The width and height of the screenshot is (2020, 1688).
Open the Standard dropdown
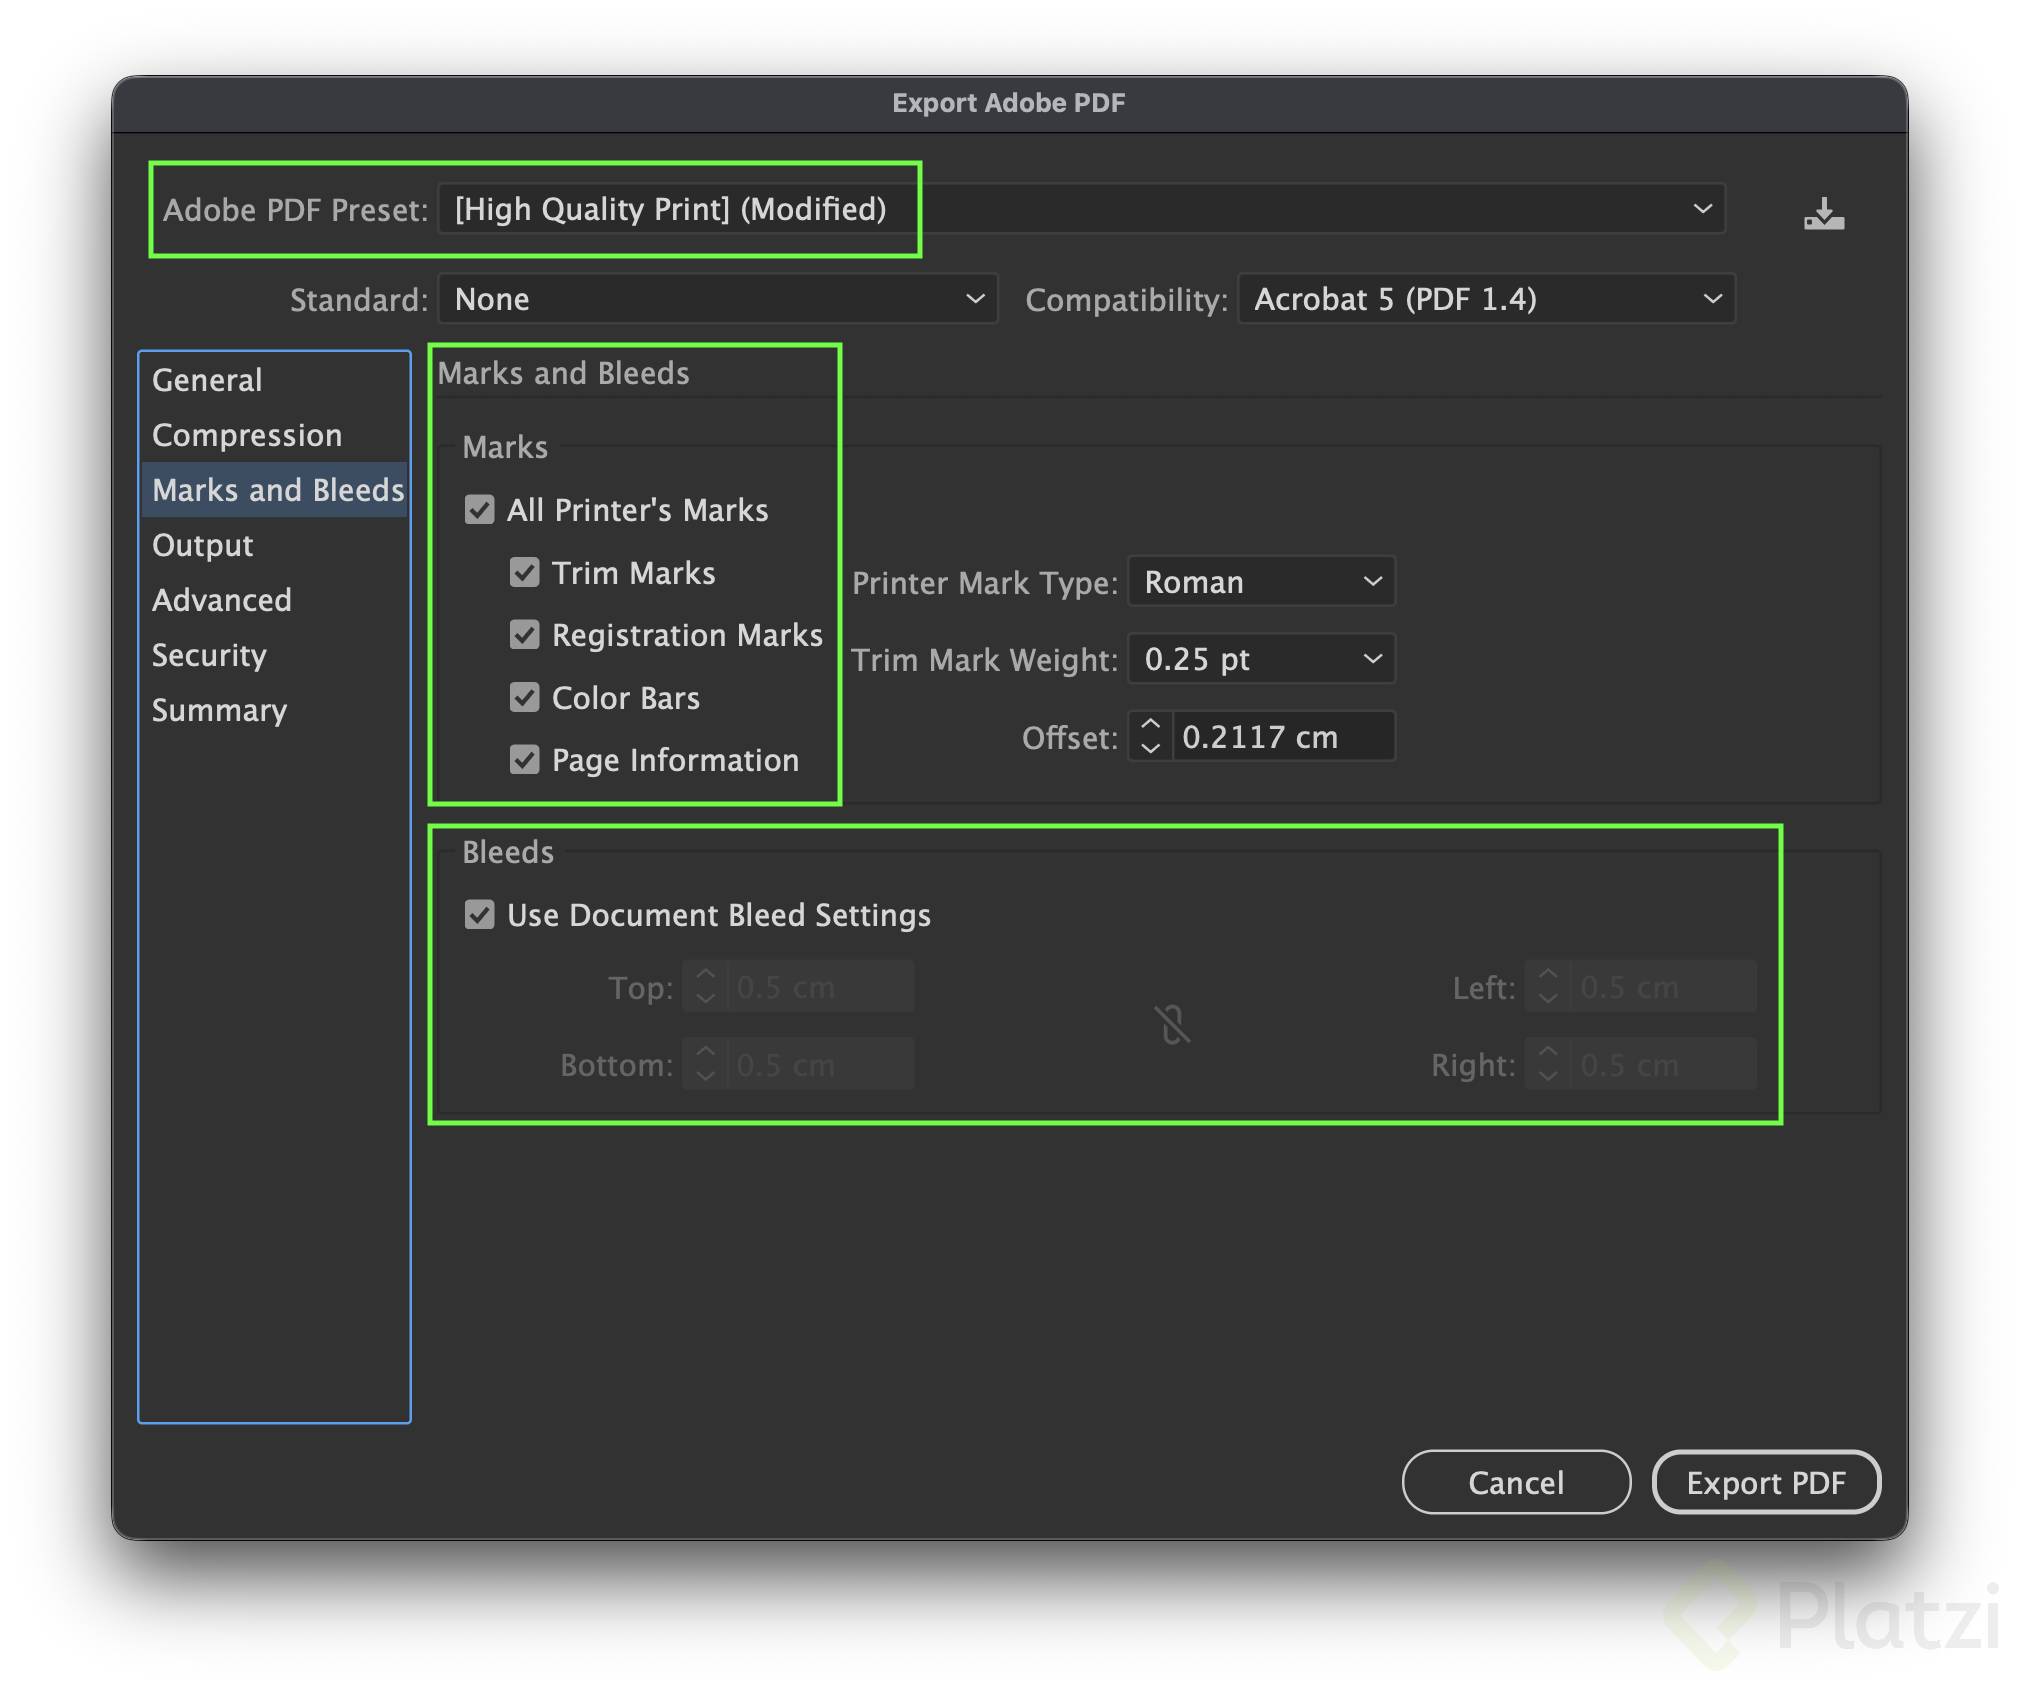(717, 299)
